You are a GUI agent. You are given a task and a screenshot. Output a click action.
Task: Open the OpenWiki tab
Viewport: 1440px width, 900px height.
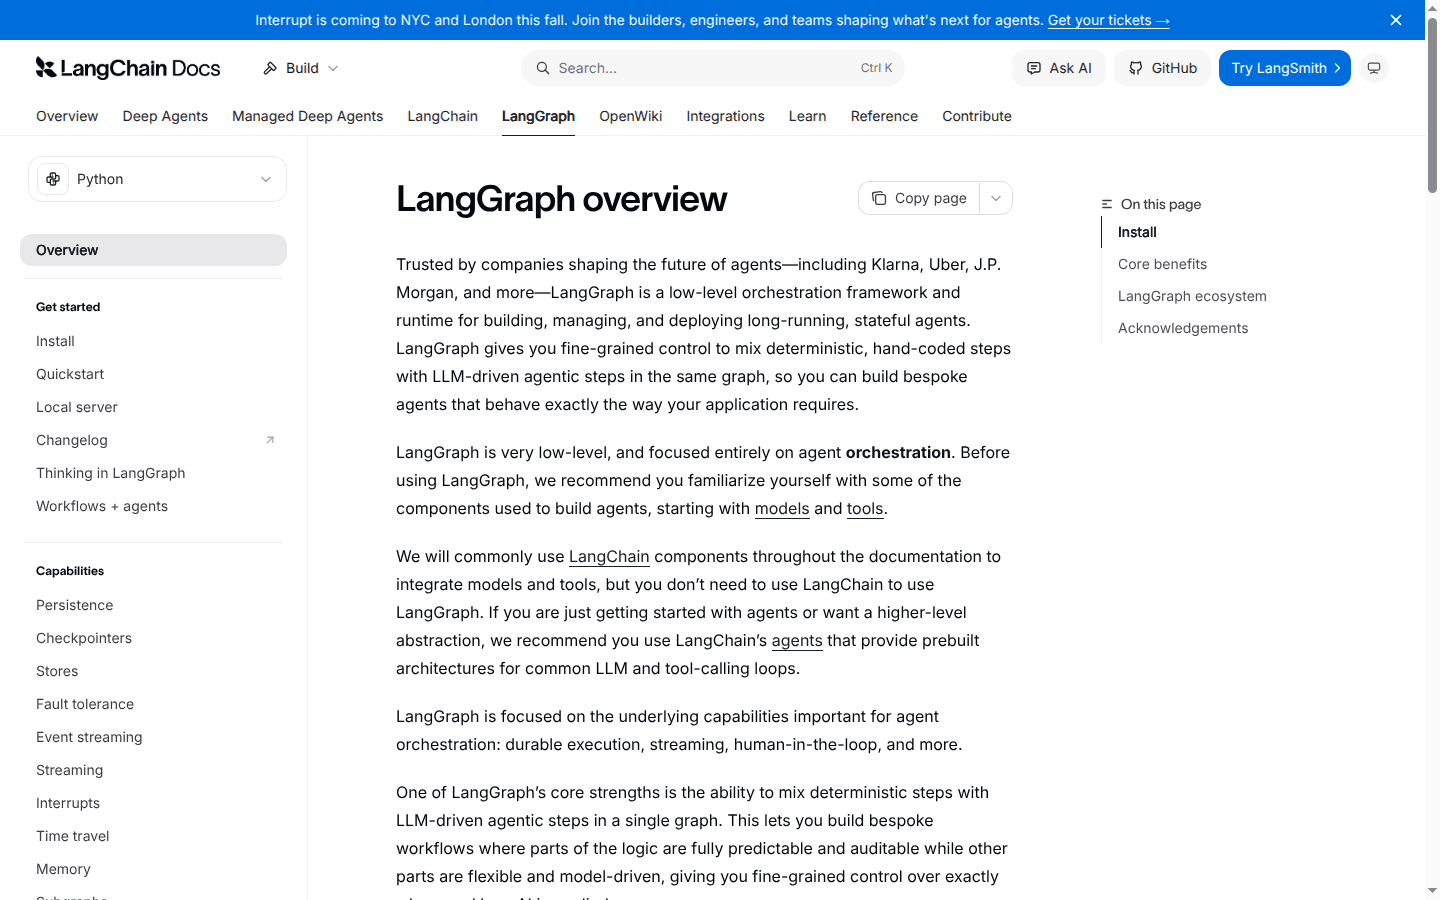click(630, 116)
